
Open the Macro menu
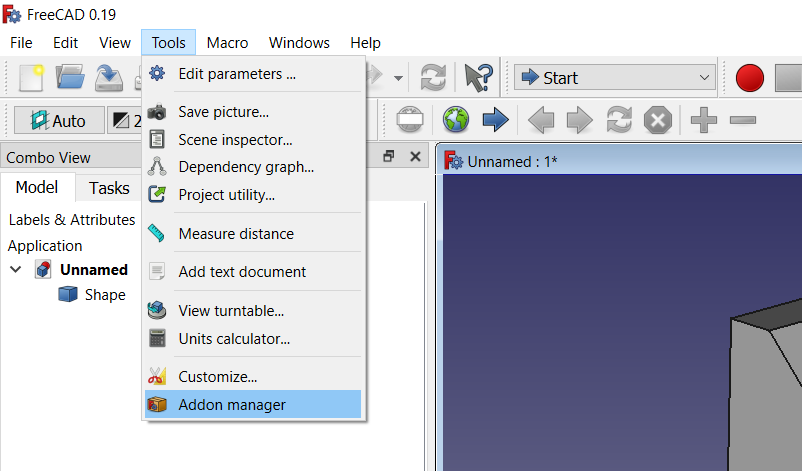coord(227,43)
